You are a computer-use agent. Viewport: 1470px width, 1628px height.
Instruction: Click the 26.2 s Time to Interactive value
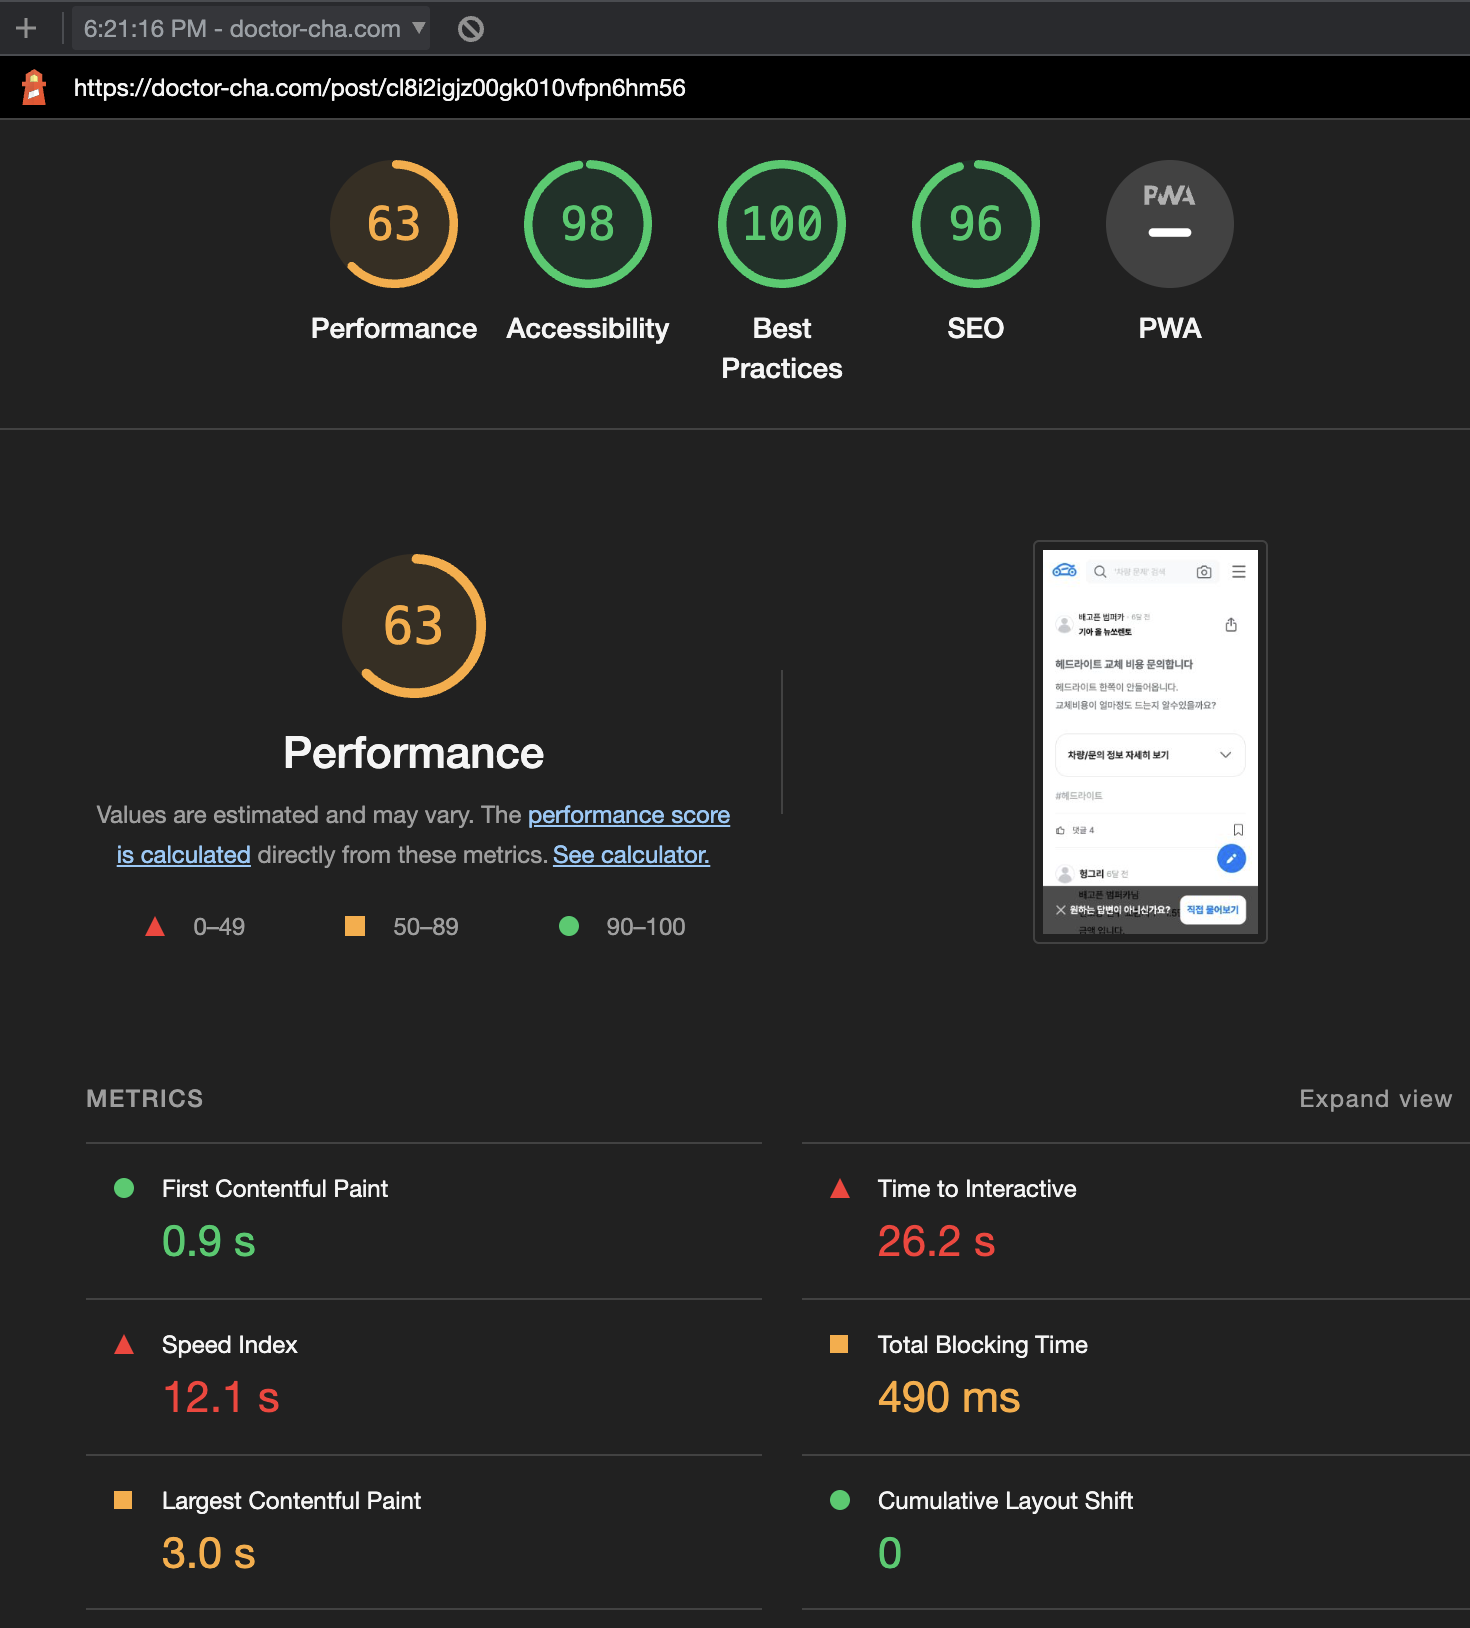[936, 1242]
